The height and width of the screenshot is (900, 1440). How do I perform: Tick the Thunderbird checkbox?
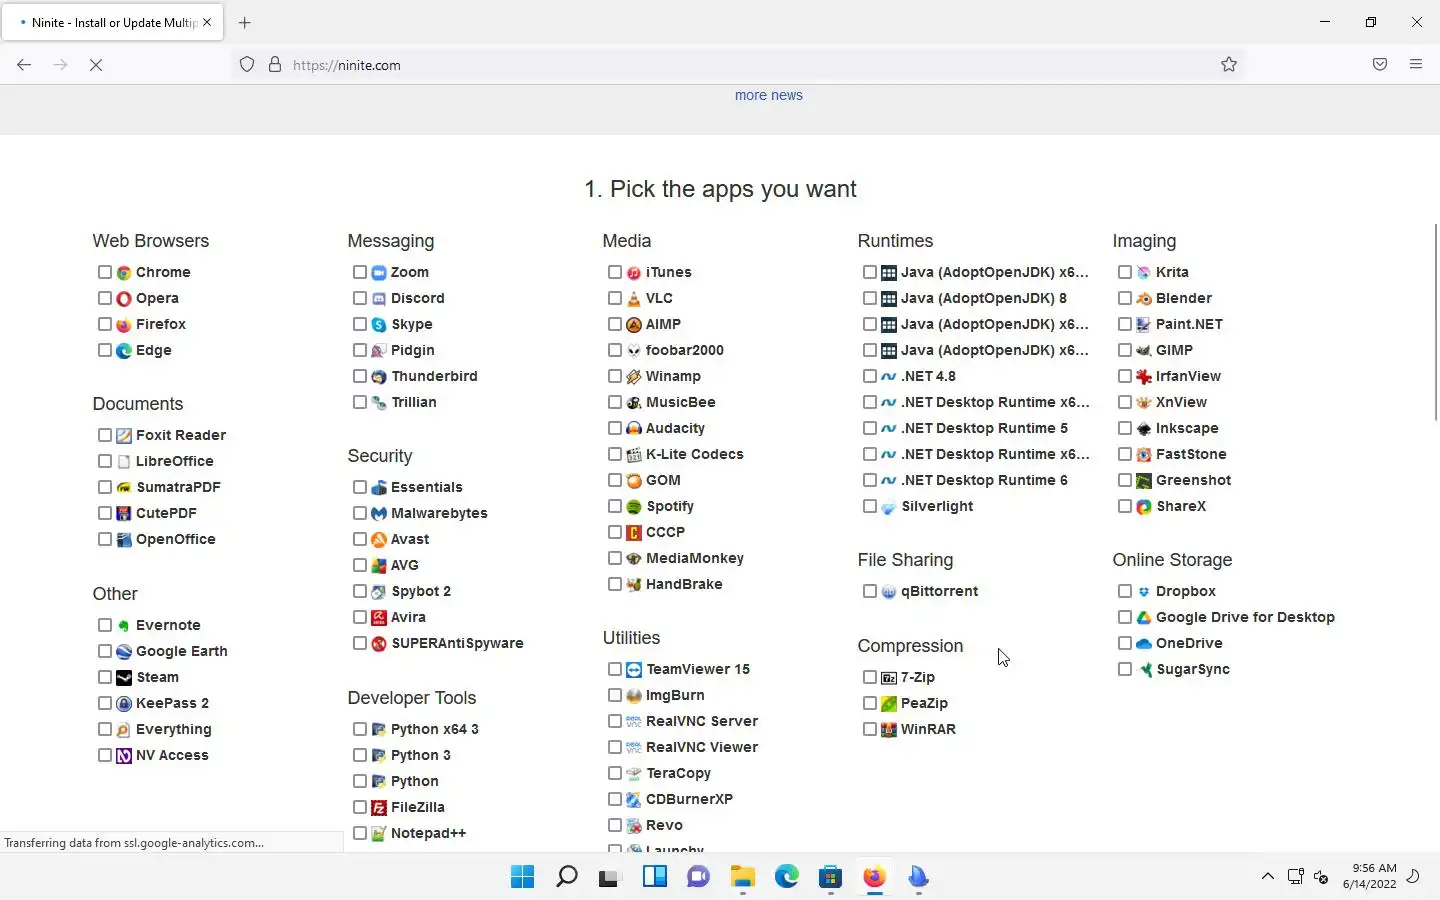pos(360,376)
